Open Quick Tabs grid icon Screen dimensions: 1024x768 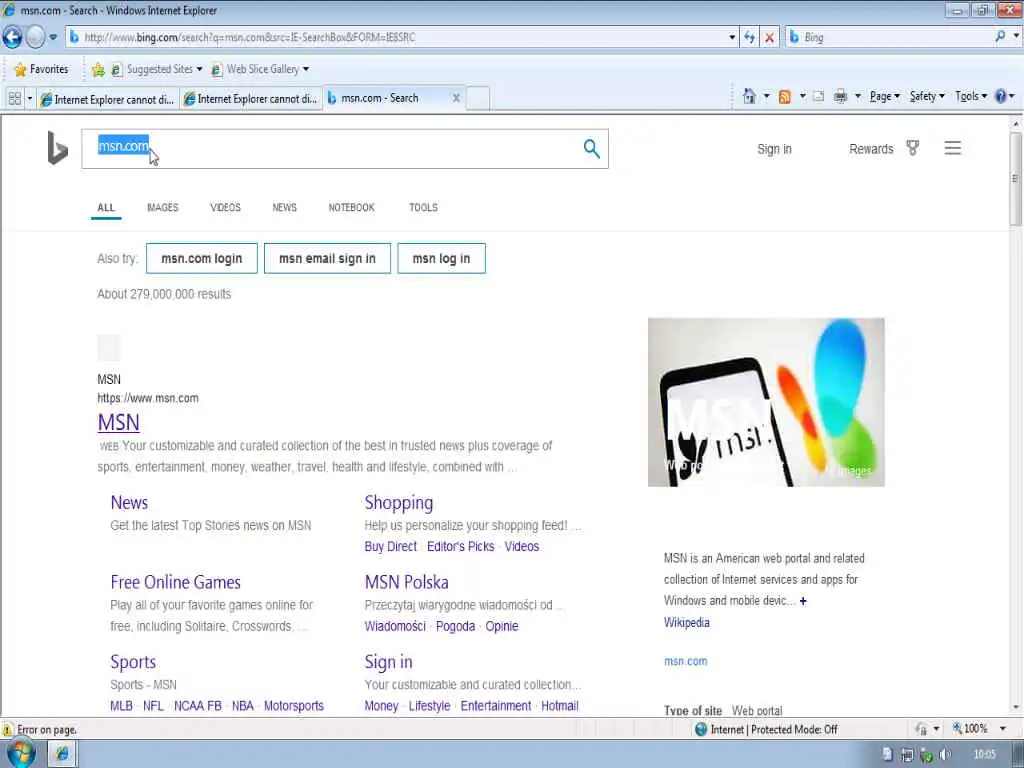click(x=14, y=99)
